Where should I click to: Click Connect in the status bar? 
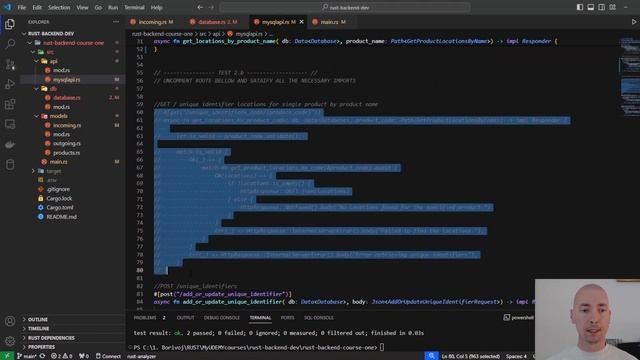[x=108, y=356]
